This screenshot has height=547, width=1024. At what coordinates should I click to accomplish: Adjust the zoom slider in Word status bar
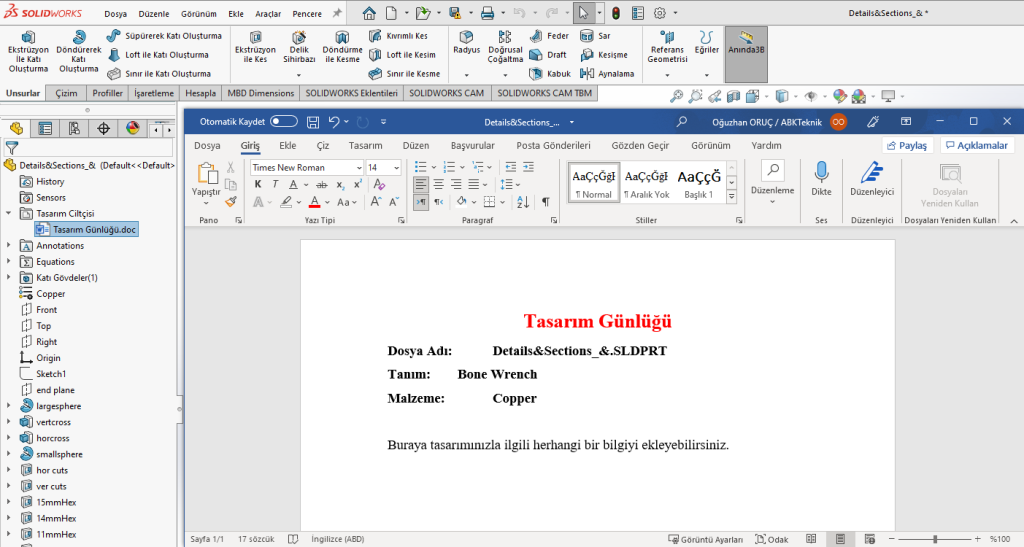pyautogui.click(x=934, y=539)
